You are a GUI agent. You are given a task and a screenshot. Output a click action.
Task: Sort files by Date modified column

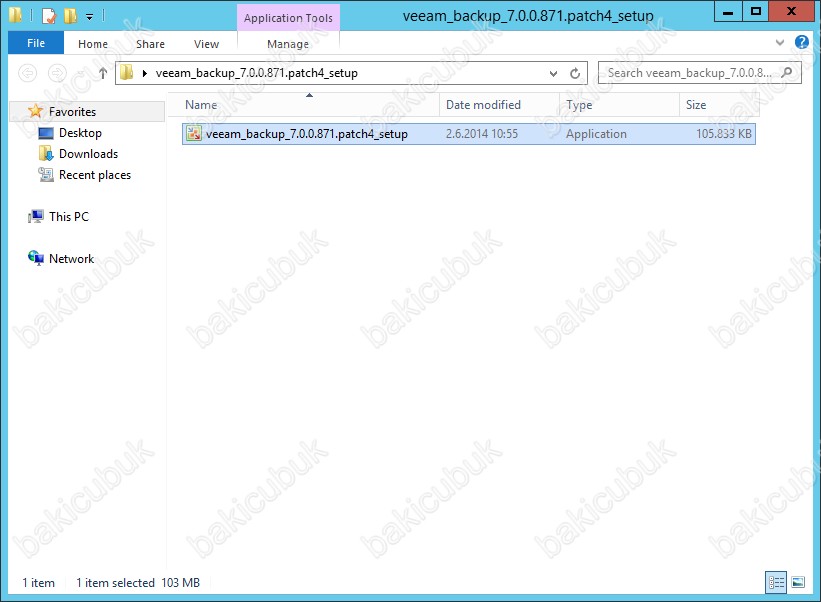(x=500, y=105)
